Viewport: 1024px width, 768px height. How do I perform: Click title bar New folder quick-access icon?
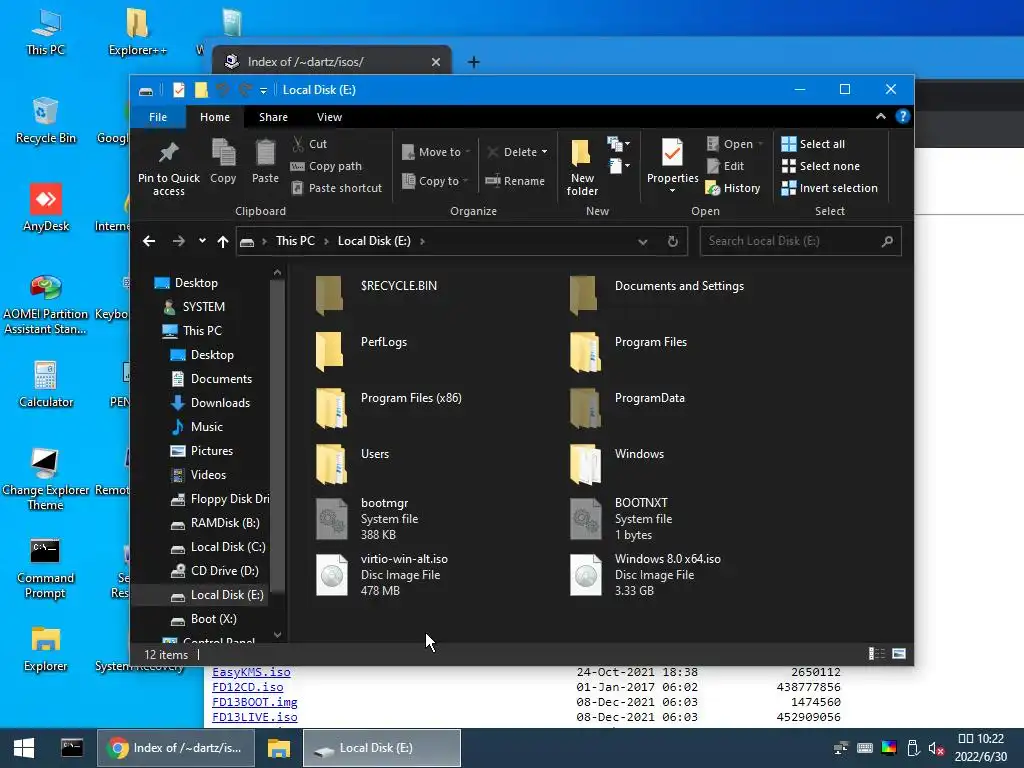201,90
